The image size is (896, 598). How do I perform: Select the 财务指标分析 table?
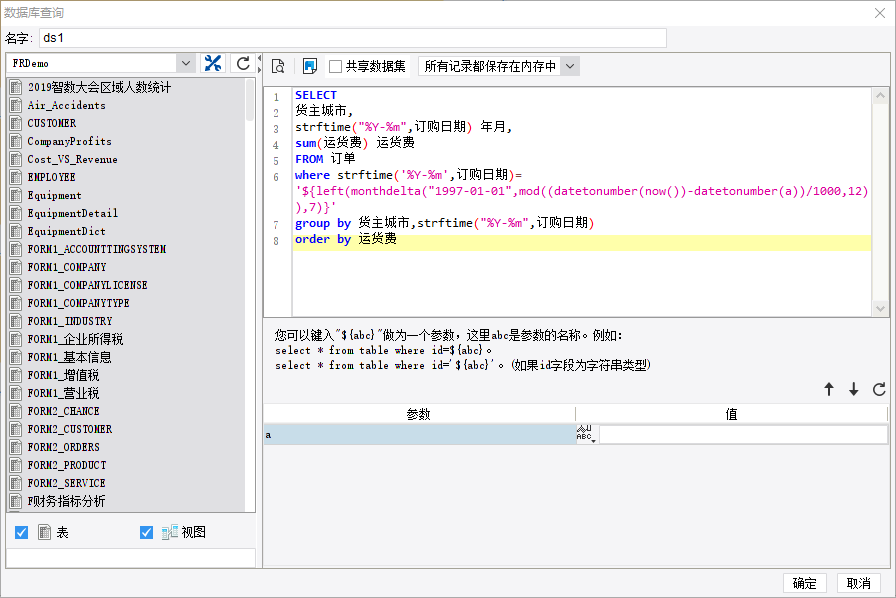[66, 501]
